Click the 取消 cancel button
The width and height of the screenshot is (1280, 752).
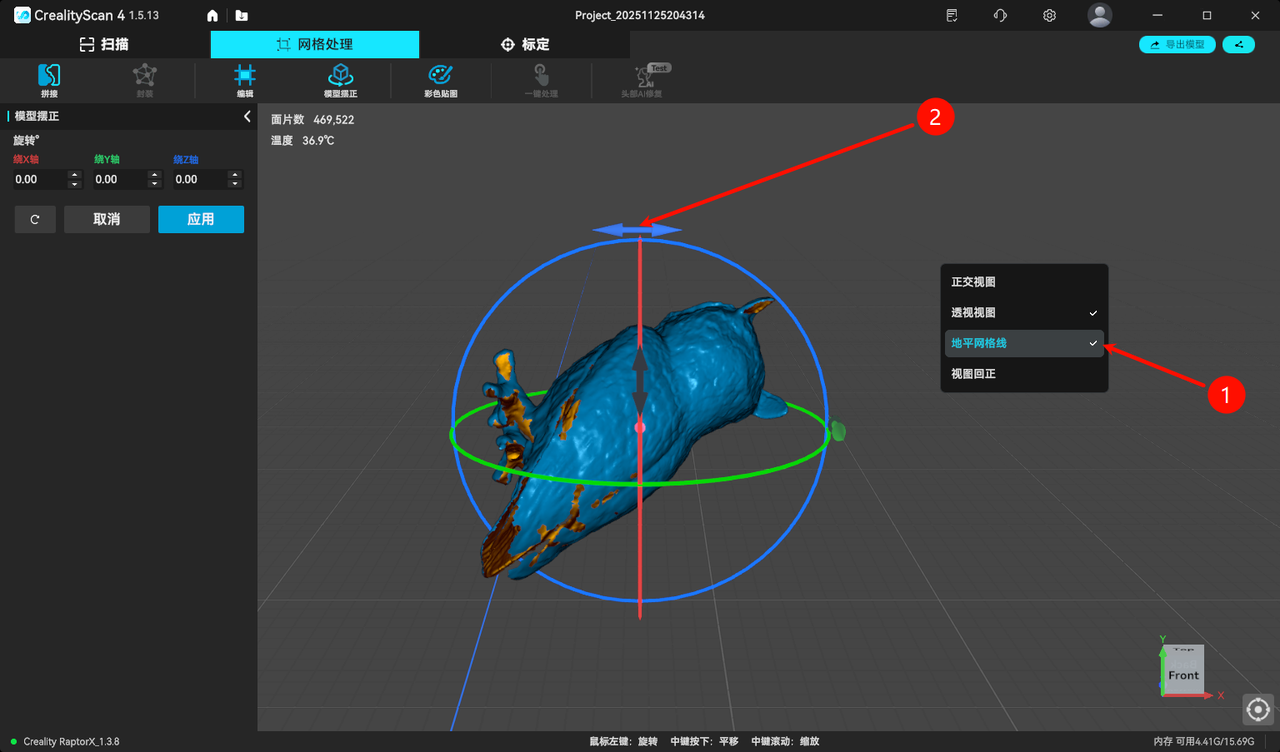point(106,219)
